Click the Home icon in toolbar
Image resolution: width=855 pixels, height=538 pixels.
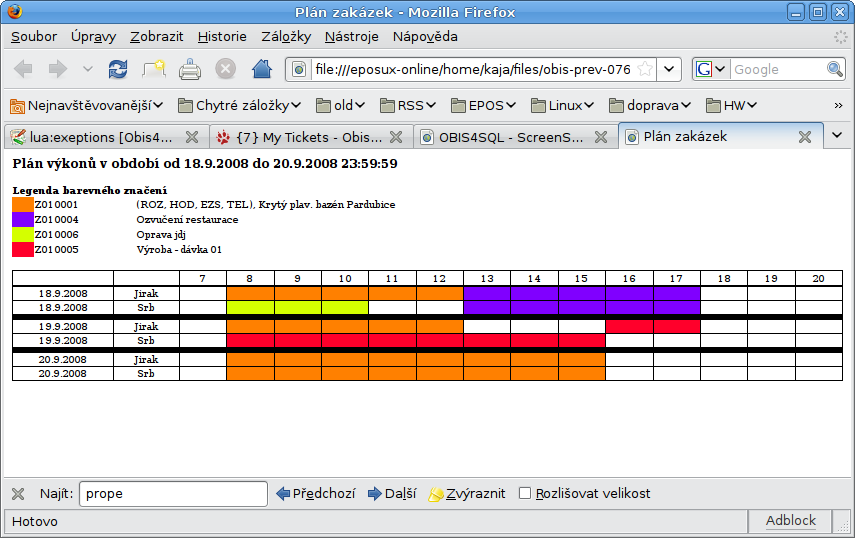tap(261, 69)
